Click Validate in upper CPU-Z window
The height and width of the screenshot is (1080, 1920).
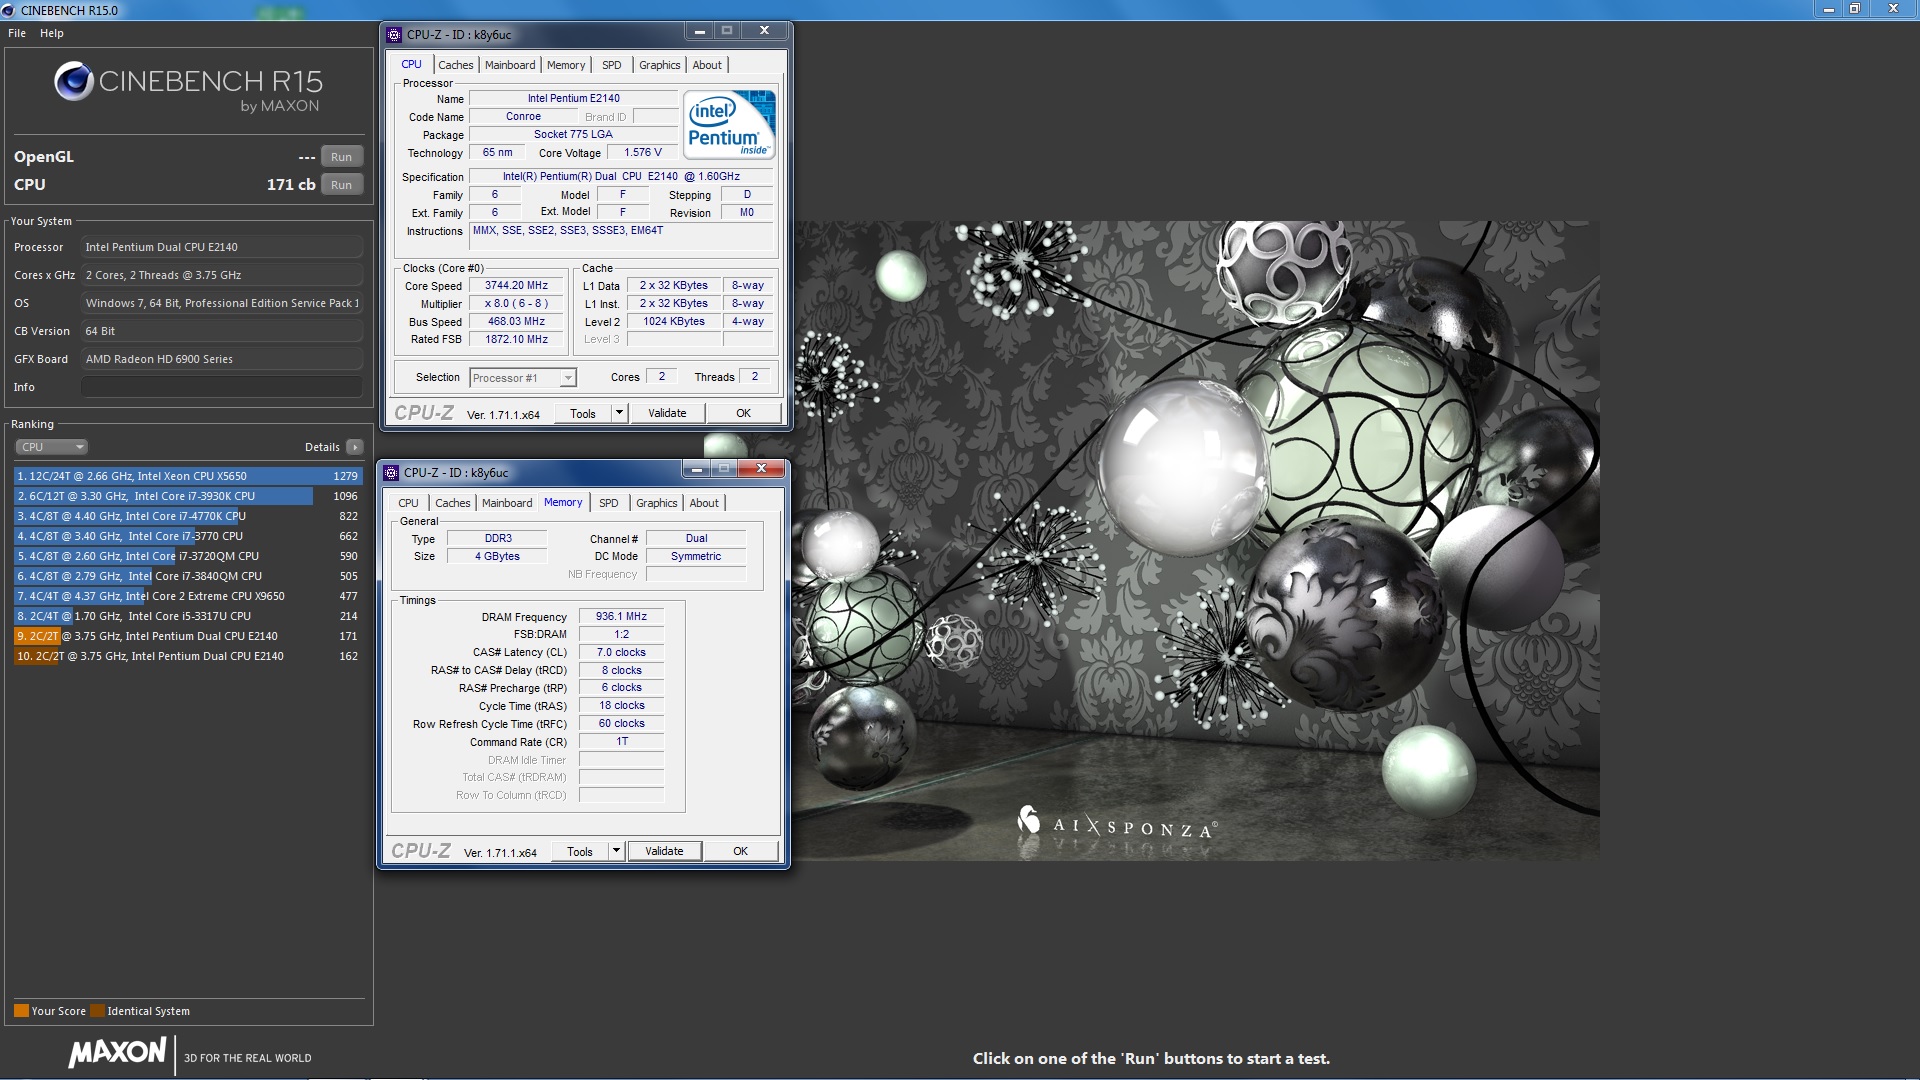(667, 413)
